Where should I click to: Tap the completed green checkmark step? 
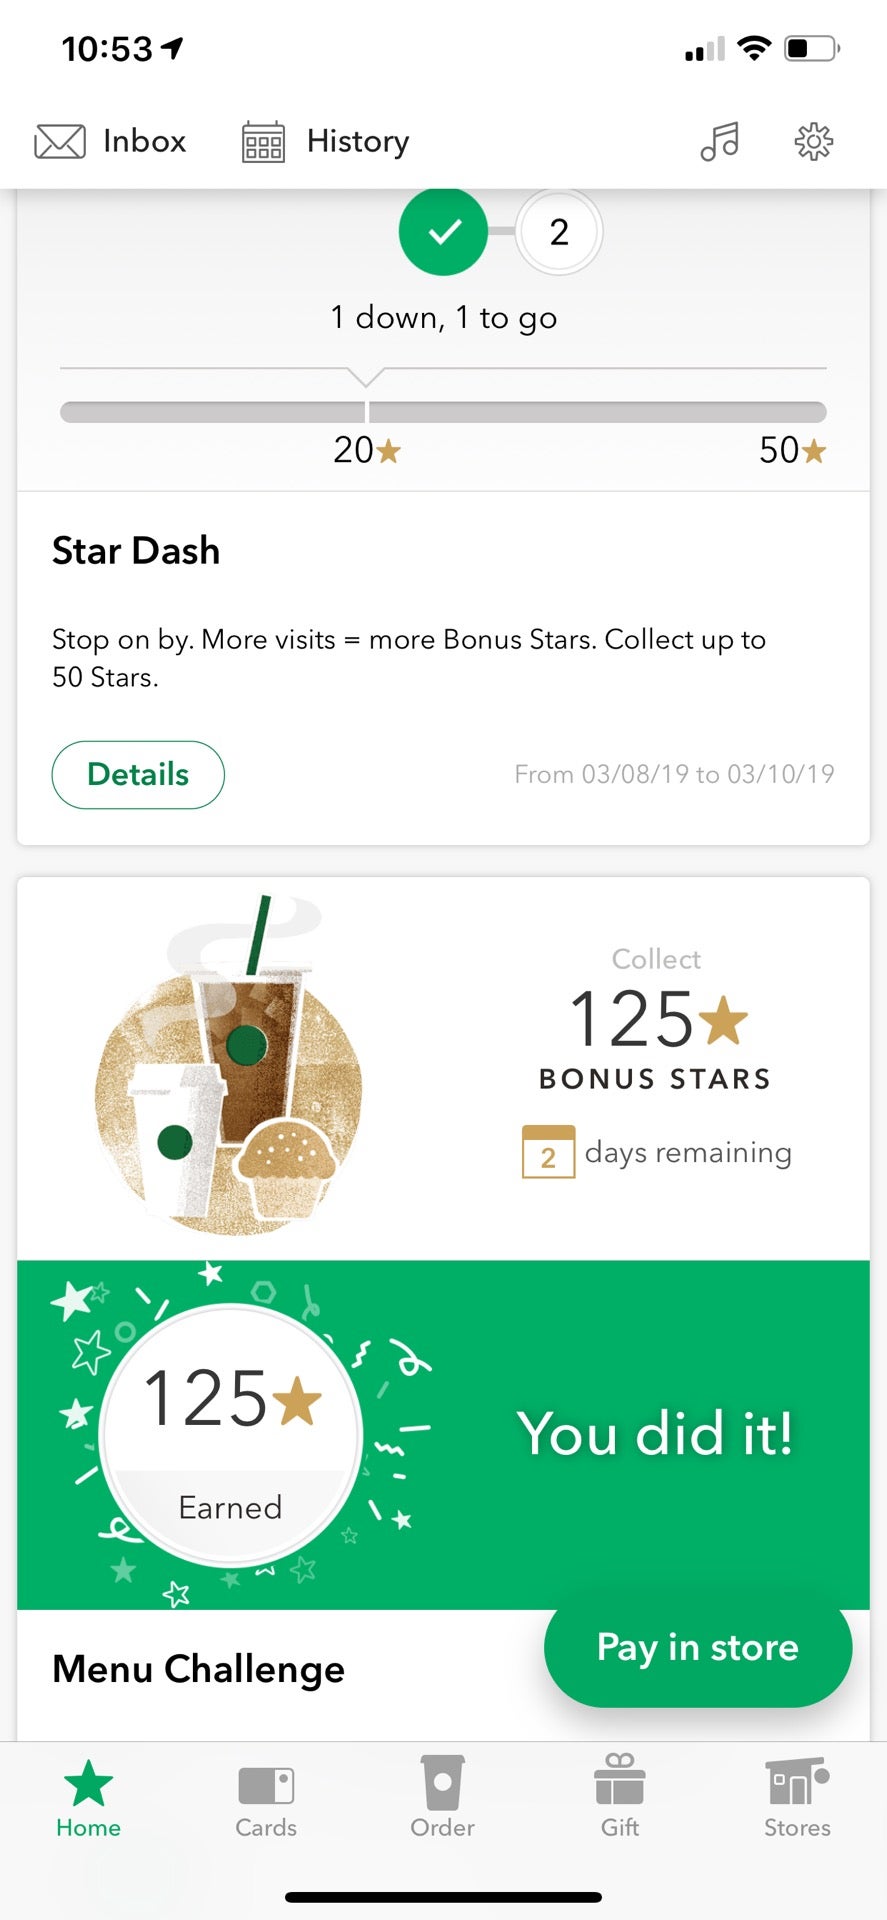point(443,232)
